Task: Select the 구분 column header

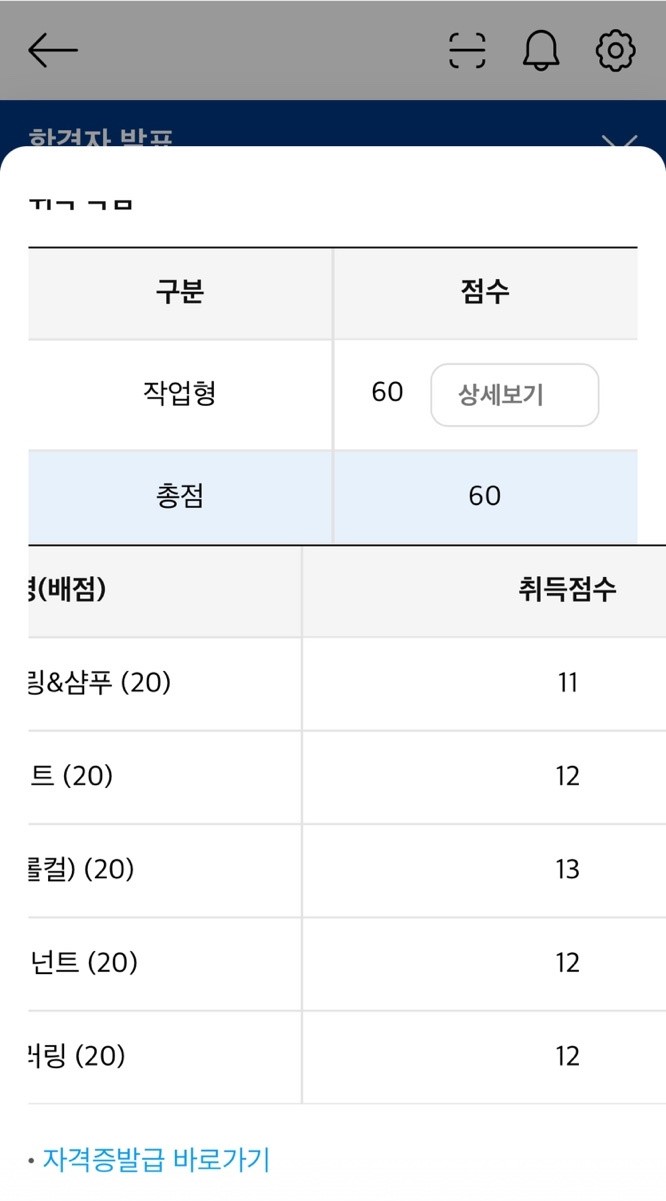Action: tap(180, 292)
